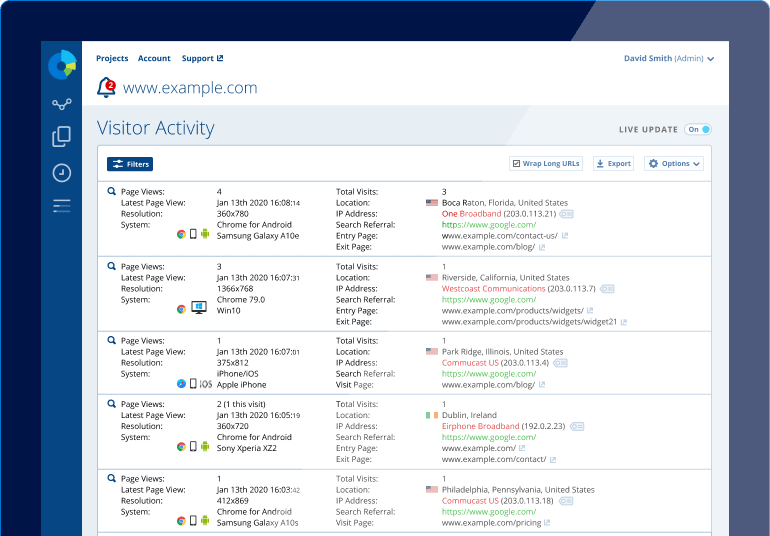Open the Filters button
The image size is (770, 536).
(130, 164)
